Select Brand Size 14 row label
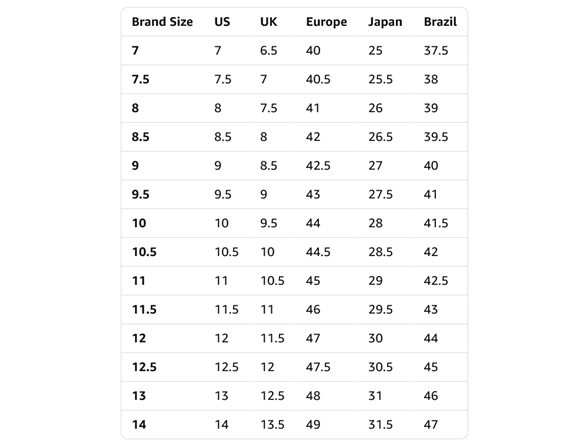This screenshot has width=588, height=441. tap(139, 425)
